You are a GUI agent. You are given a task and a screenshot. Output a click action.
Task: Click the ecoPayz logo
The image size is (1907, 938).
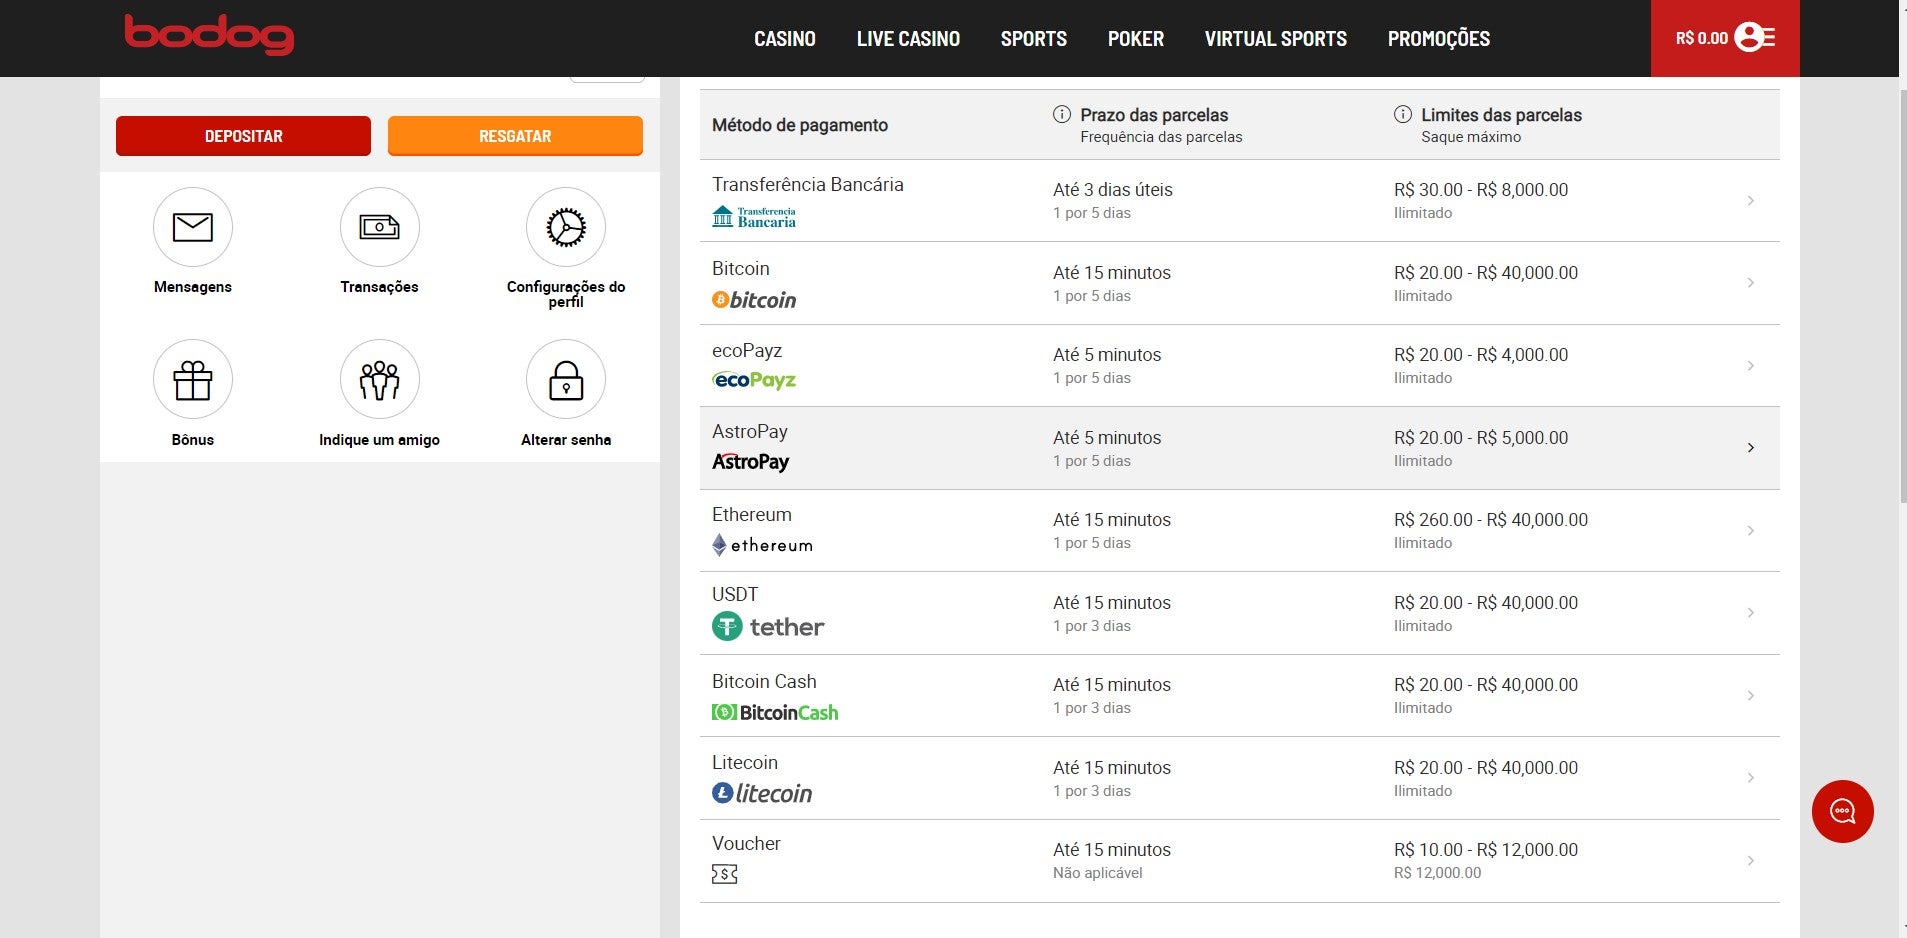pyautogui.click(x=754, y=380)
